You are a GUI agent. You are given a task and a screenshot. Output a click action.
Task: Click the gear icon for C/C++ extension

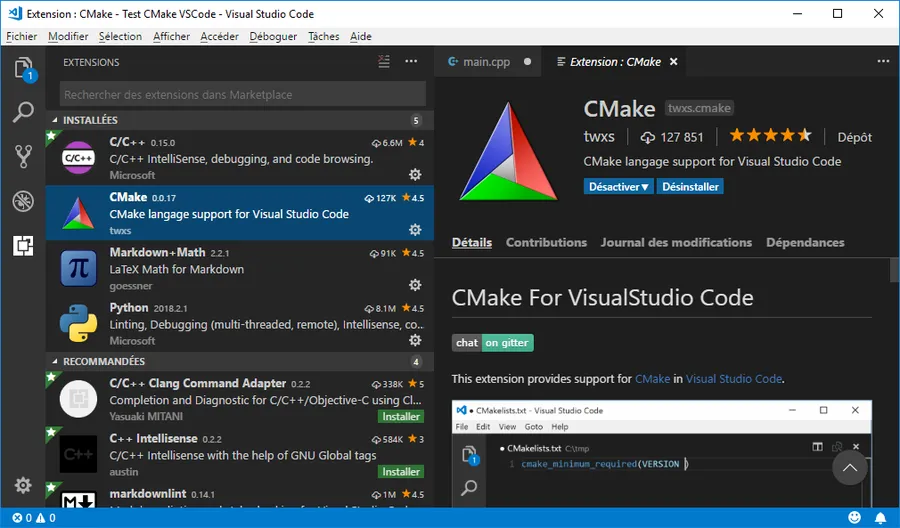tap(415, 174)
